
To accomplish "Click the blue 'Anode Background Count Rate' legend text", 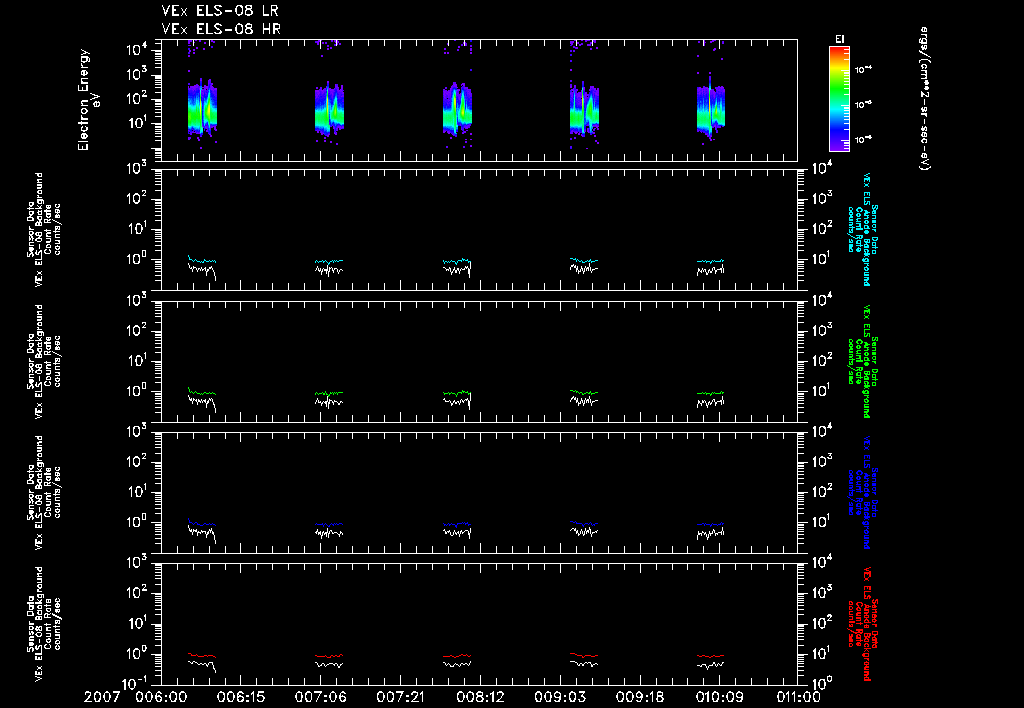I will coord(863,492).
